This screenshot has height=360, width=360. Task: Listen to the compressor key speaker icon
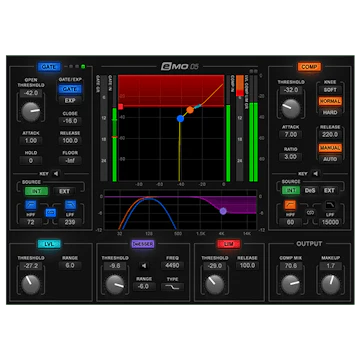point(315,173)
